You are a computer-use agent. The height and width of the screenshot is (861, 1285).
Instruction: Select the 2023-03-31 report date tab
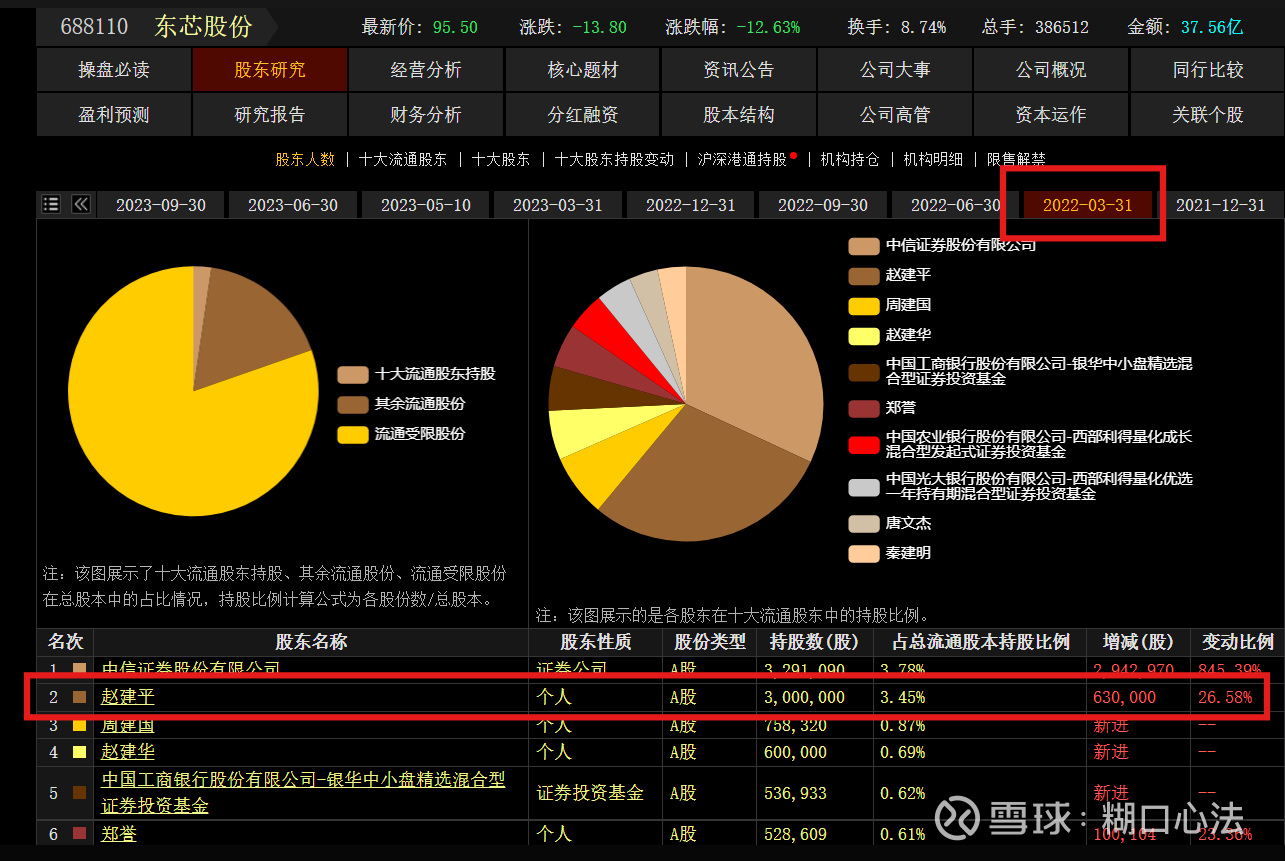coord(558,204)
